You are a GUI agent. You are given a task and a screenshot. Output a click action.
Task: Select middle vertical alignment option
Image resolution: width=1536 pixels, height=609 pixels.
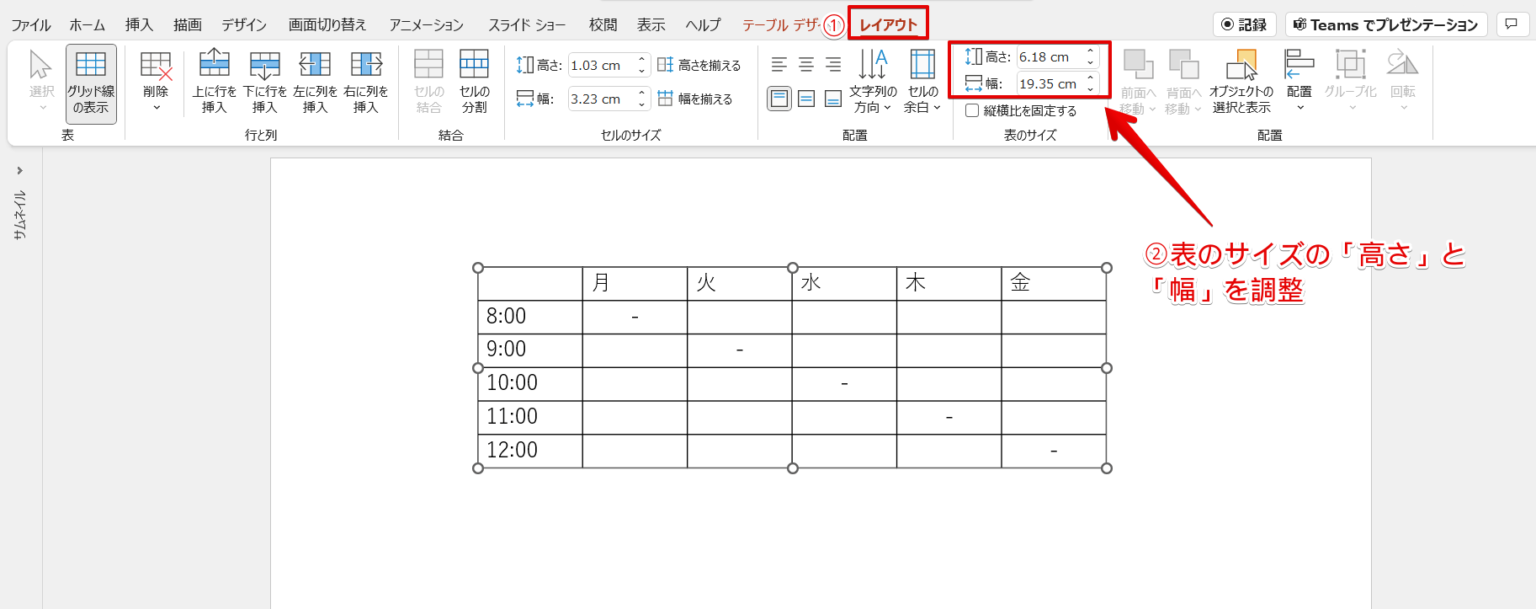pos(804,98)
